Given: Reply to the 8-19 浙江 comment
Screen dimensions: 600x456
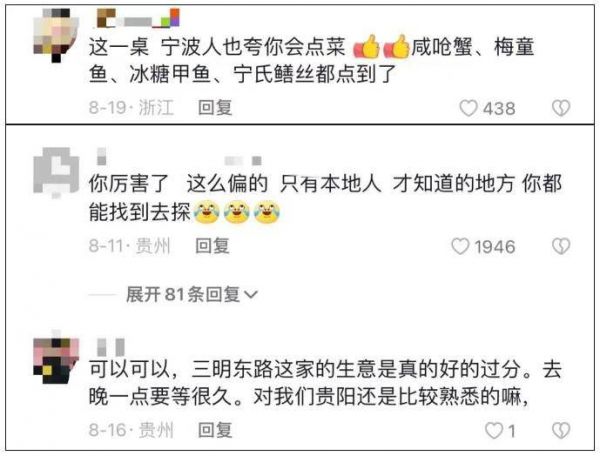Looking at the screenshot, I should coord(215,107).
